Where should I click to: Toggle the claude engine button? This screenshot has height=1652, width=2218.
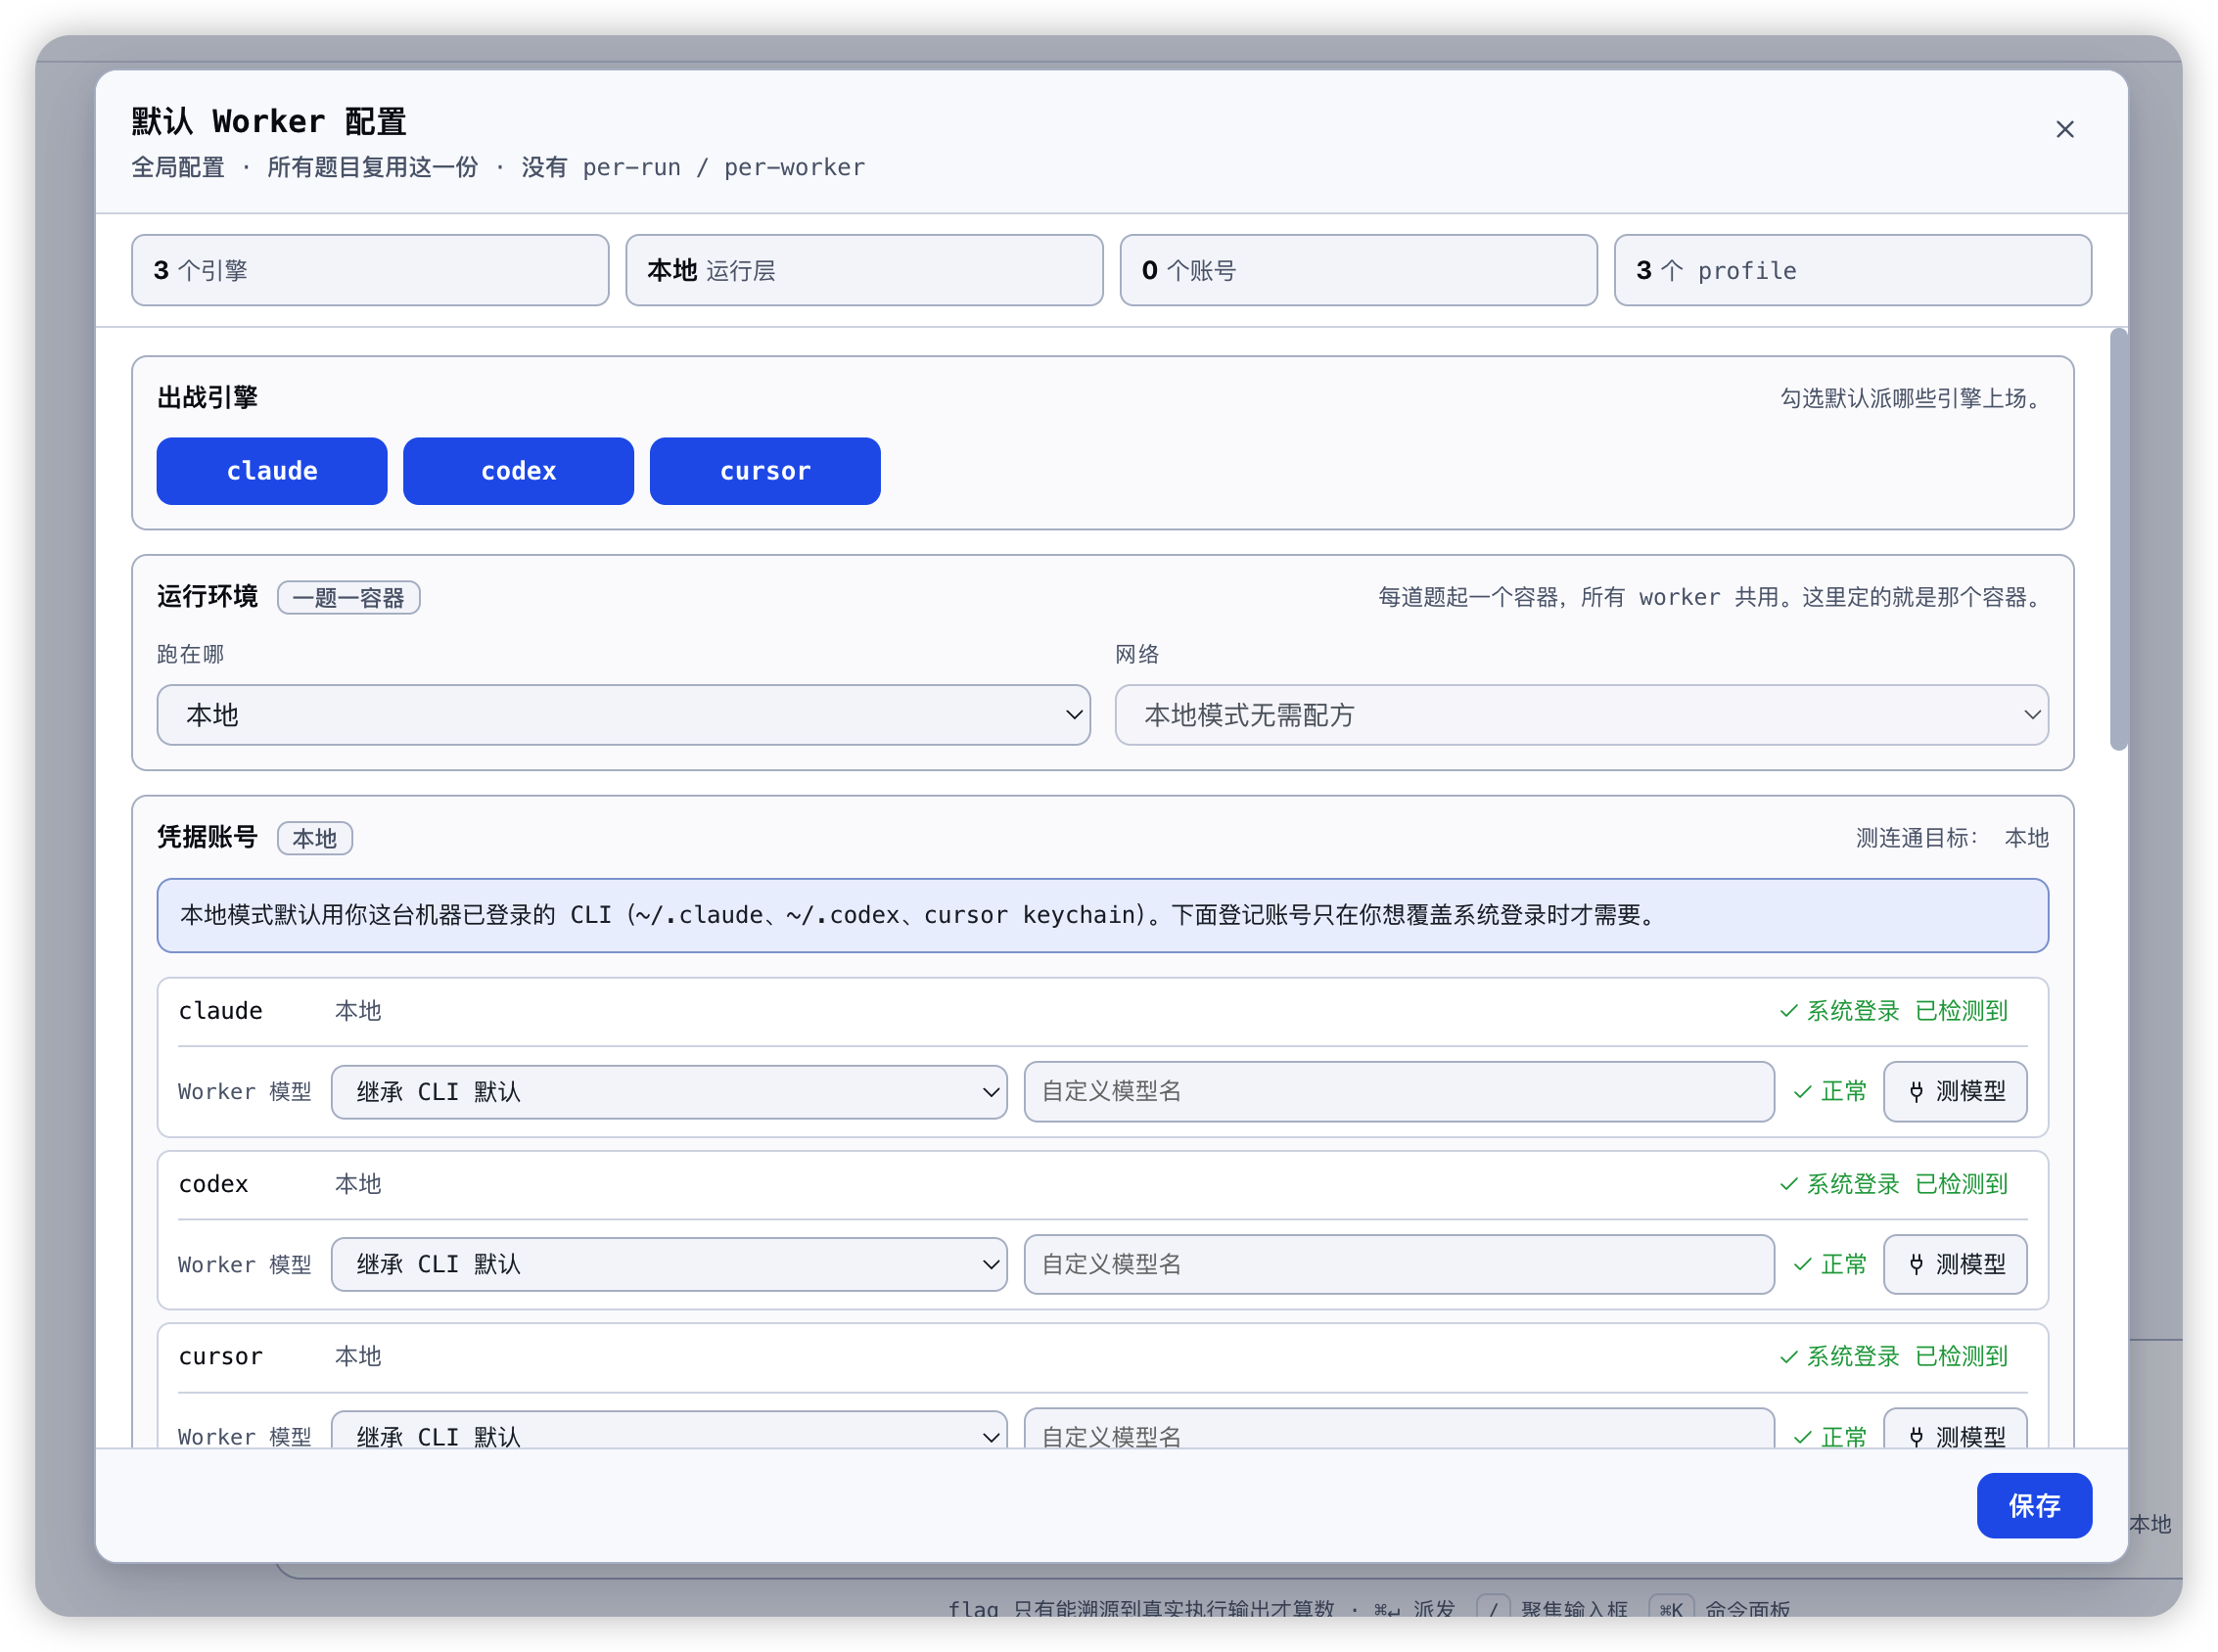pyautogui.click(x=272, y=471)
